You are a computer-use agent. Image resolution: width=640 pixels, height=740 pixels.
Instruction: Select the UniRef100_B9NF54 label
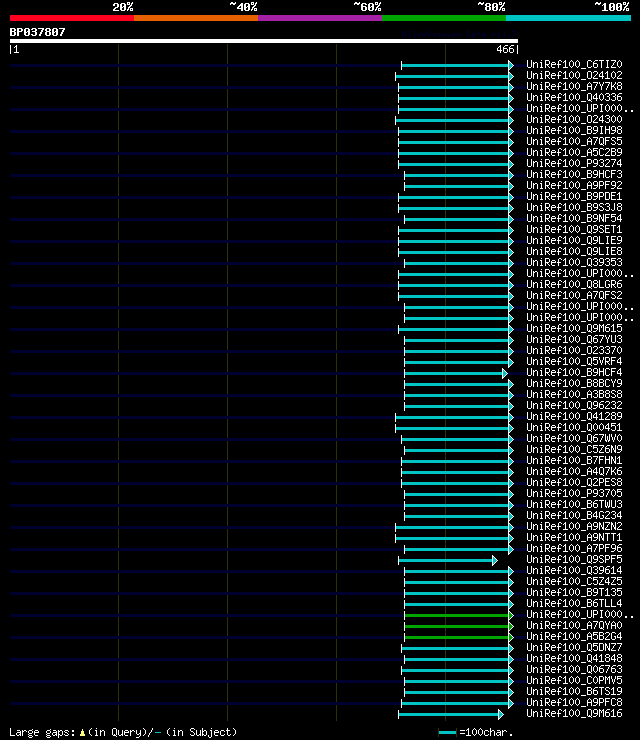tap(574, 219)
